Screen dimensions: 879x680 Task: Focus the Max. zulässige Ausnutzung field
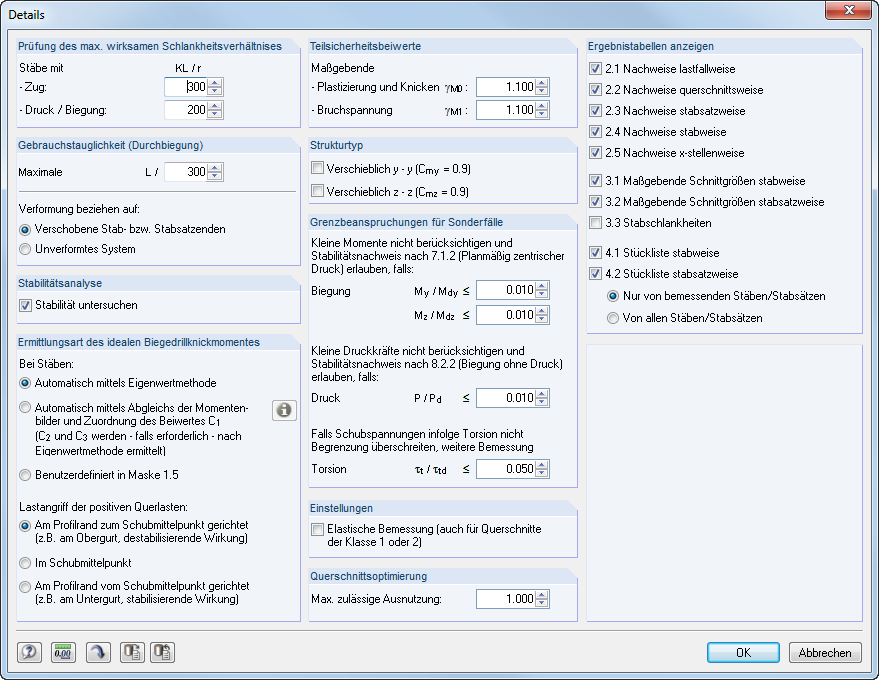click(506, 599)
